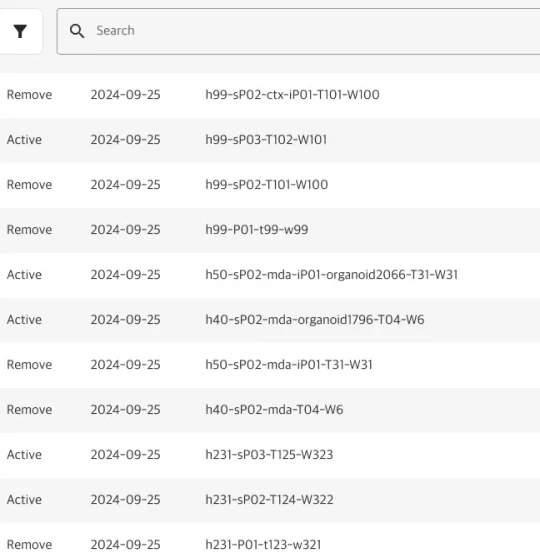
Task: Click Remove status for h40-sP02-mda-T04-W6
Action: [29, 410]
